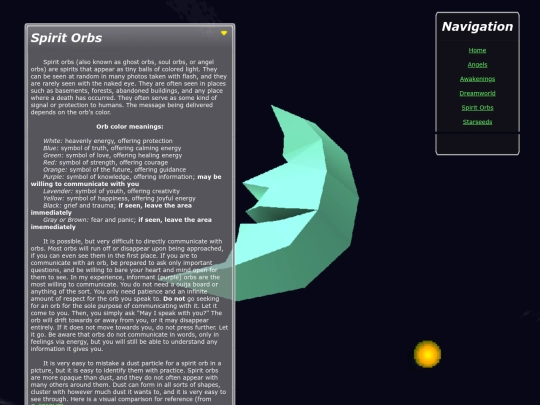Click the glowing yellow orb
540x405 pixels.
tap(427, 354)
